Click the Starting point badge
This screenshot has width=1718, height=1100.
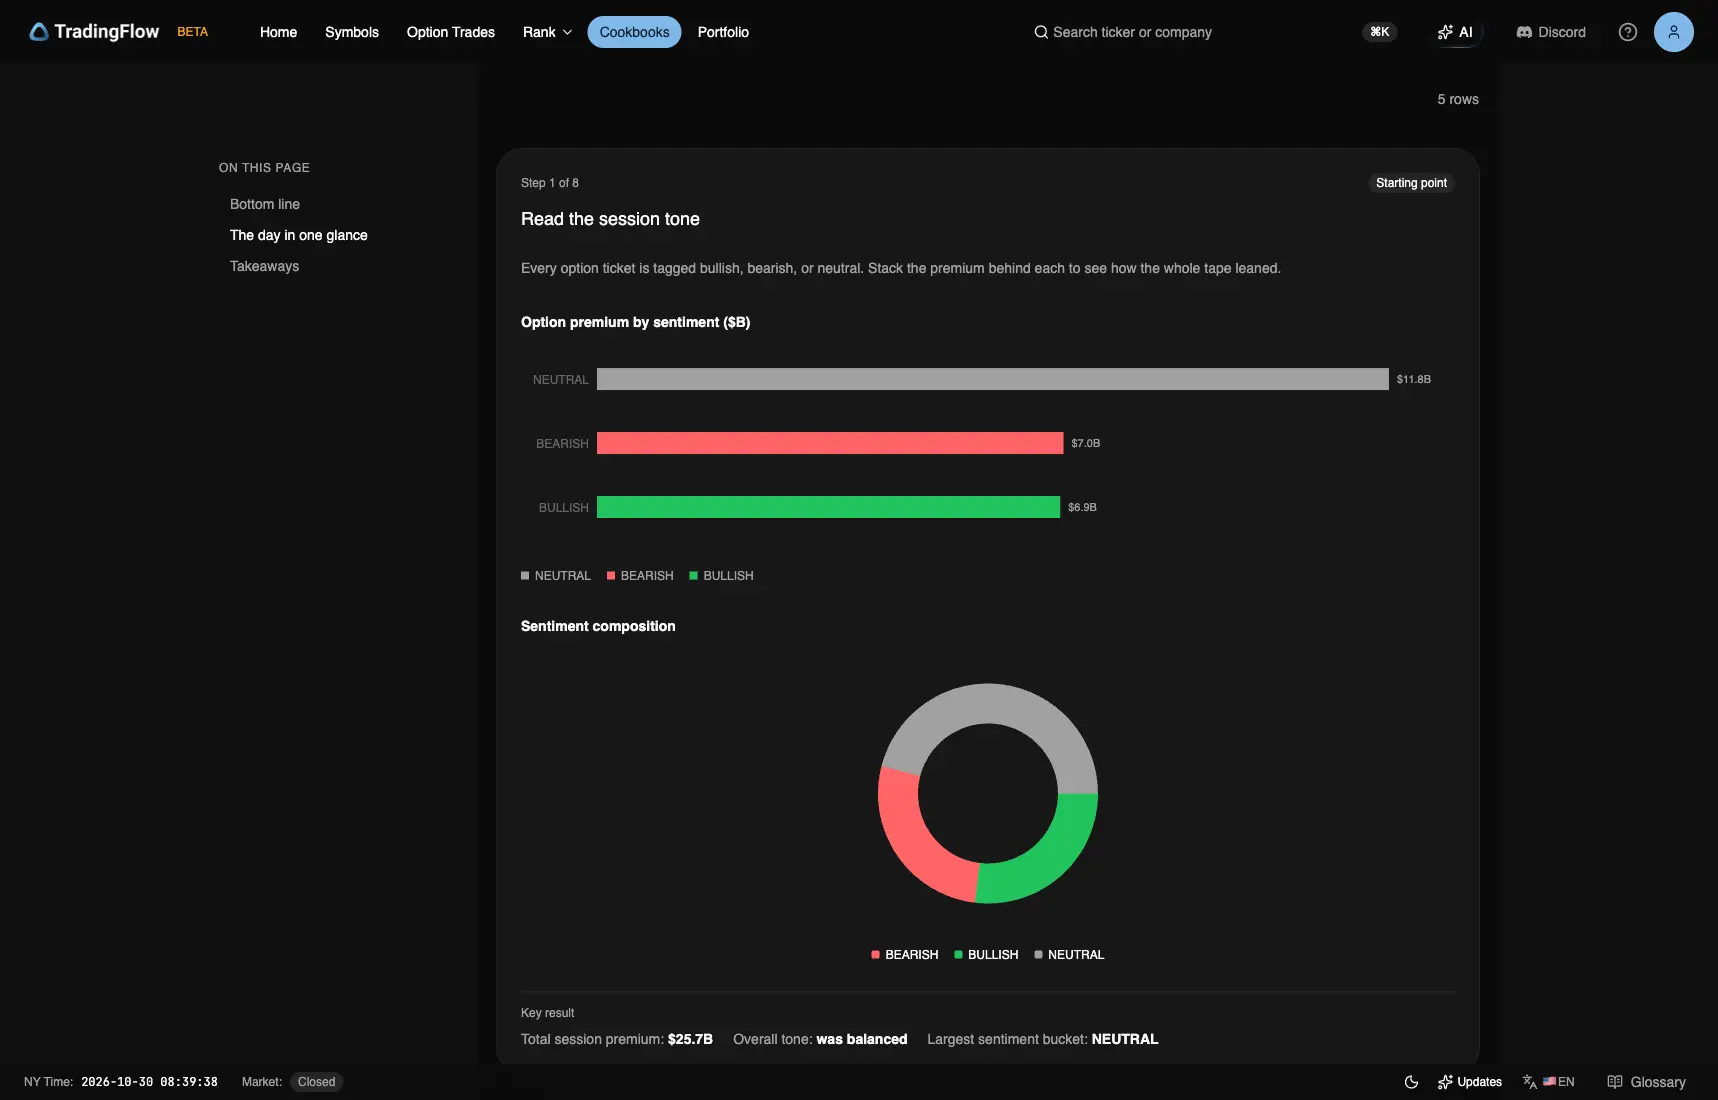point(1411,183)
